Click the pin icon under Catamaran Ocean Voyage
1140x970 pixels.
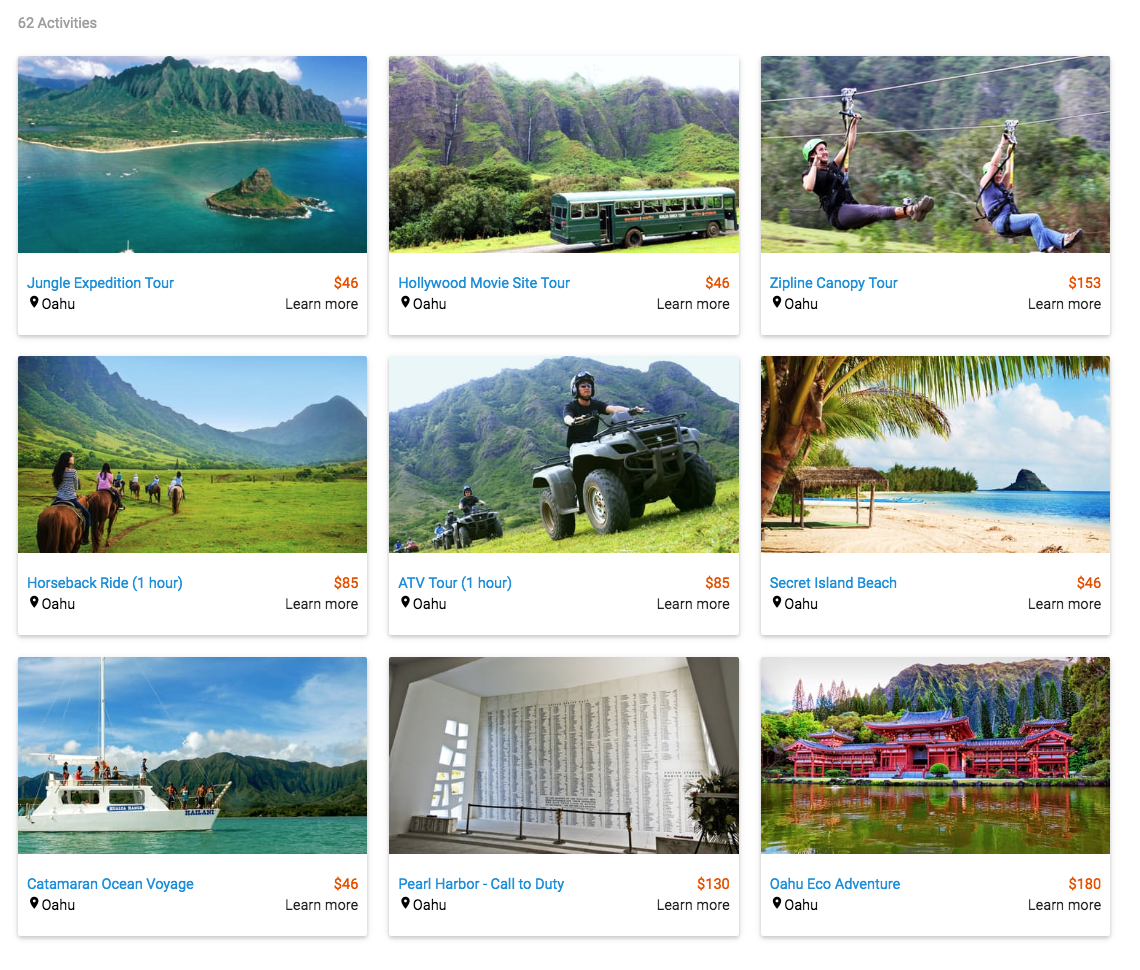click(34, 904)
